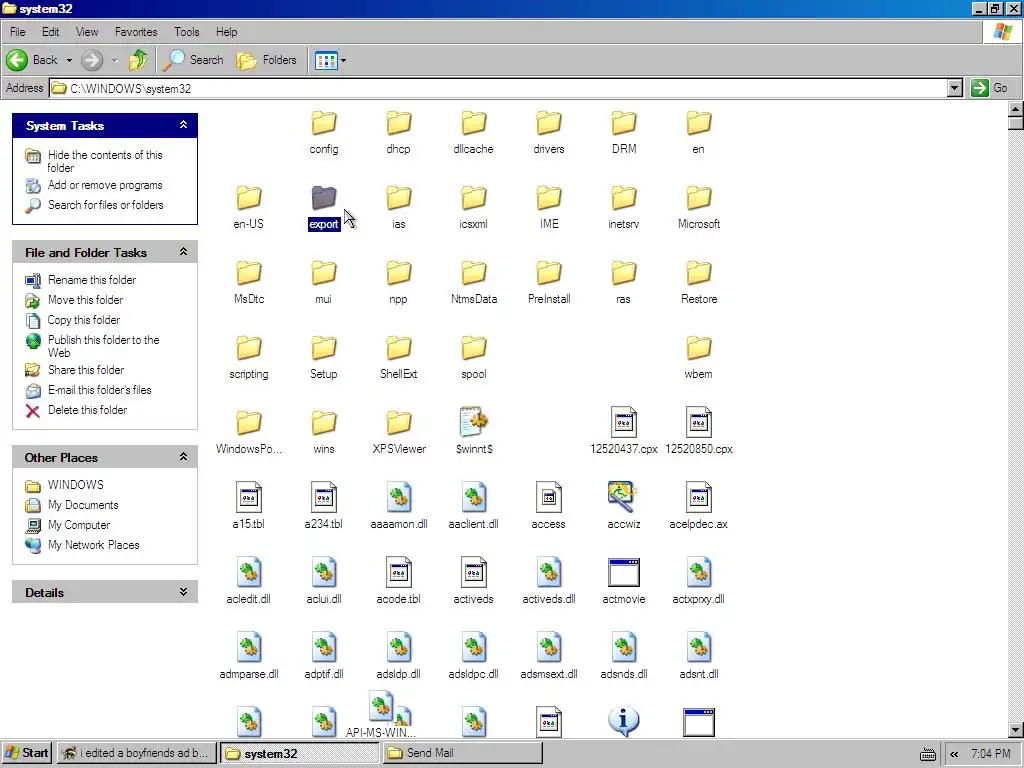Click the Up folder toolbar icon

click(138, 60)
